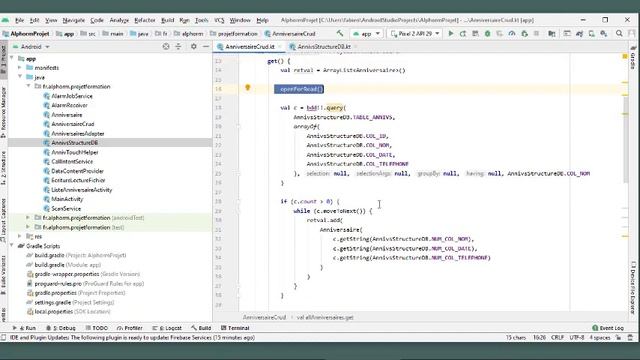Open the Profile app gauge icon
The width and height of the screenshot is (640, 360).
pos(512,33)
